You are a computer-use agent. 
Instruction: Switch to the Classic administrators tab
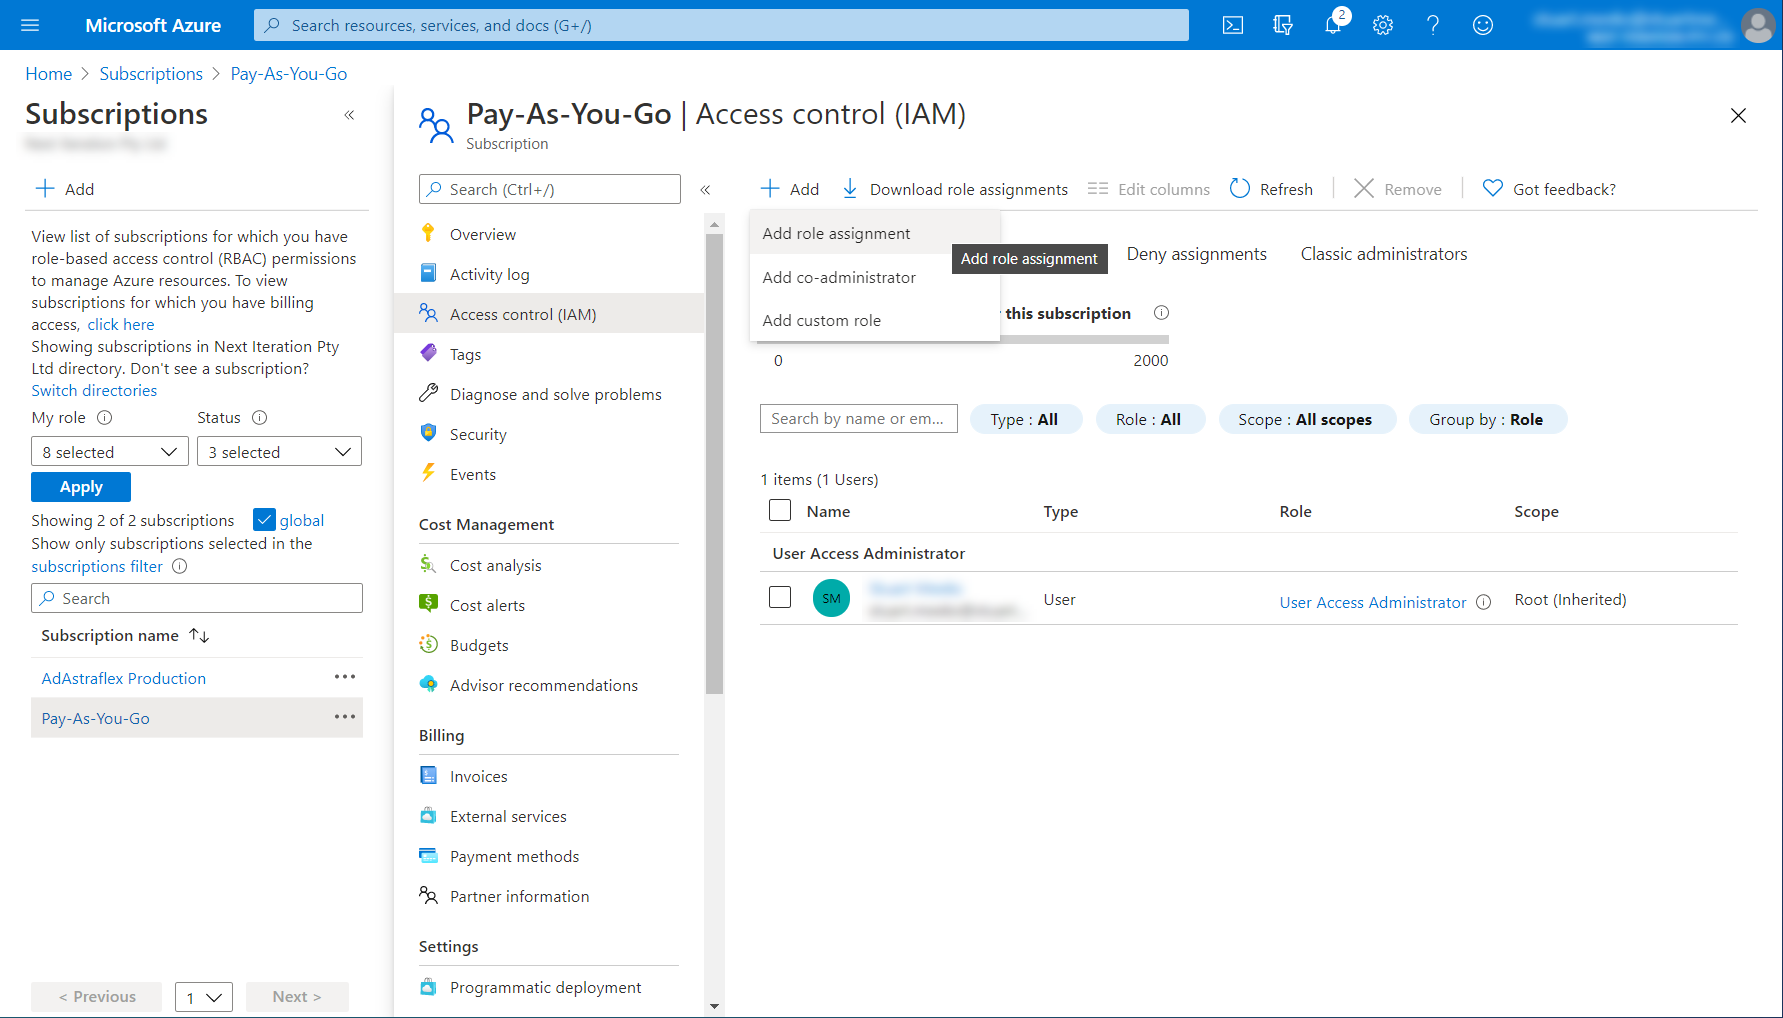1384,254
